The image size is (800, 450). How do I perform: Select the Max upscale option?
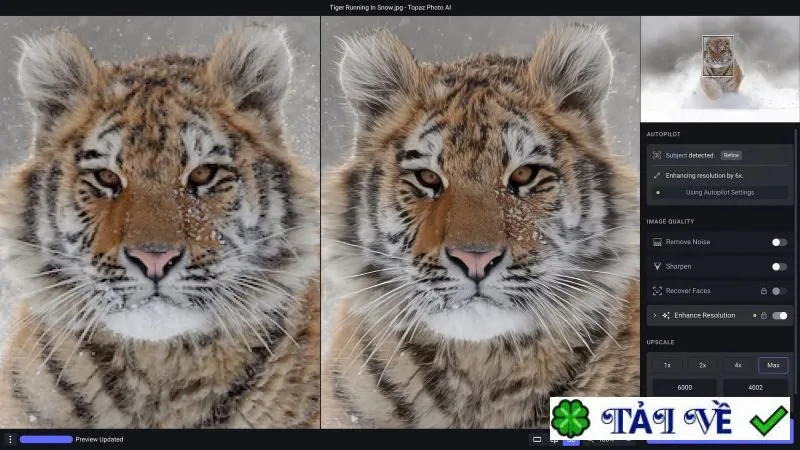(x=773, y=365)
